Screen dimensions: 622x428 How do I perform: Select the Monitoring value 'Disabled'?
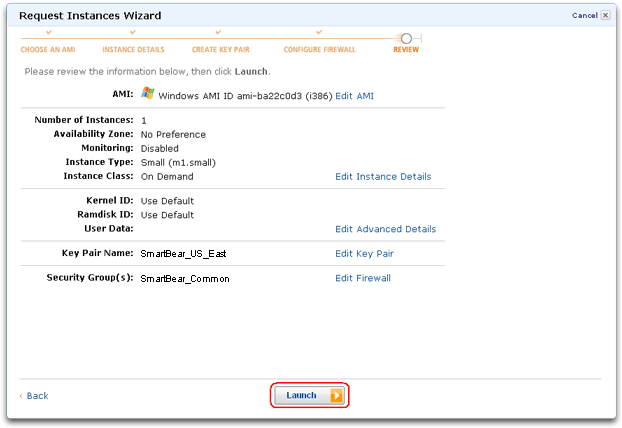click(159, 148)
